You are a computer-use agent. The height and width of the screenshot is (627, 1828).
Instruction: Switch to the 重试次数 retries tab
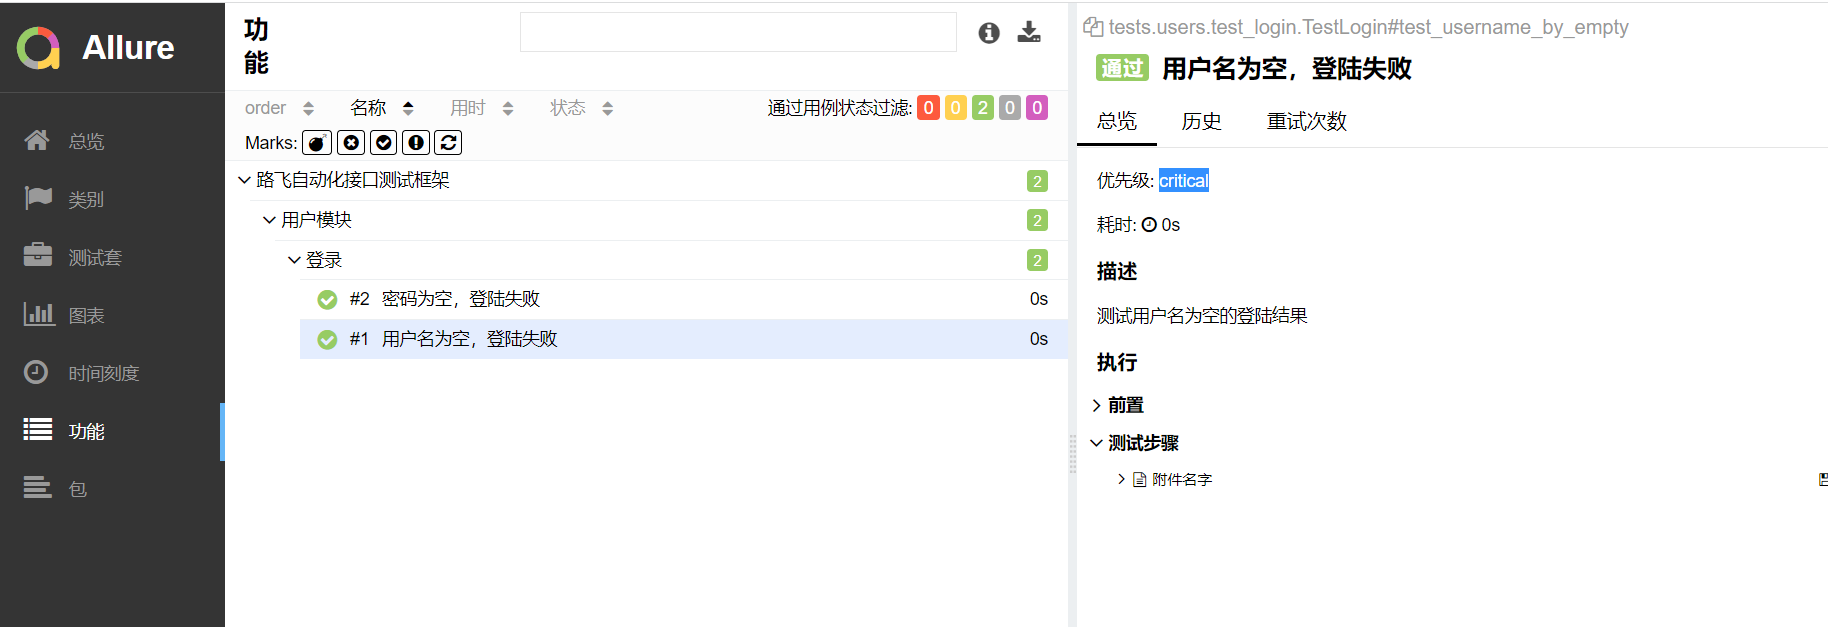[1306, 121]
